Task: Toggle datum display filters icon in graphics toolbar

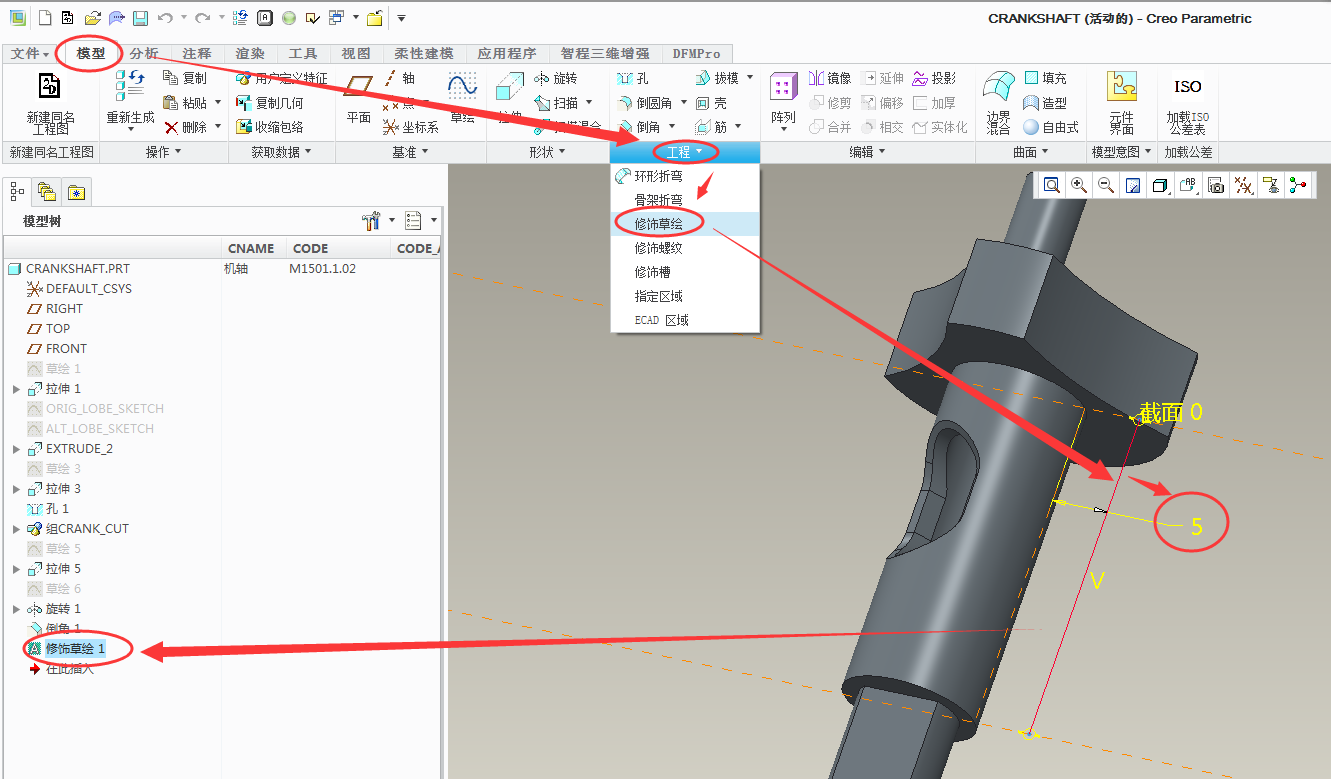Action: point(1243,185)
